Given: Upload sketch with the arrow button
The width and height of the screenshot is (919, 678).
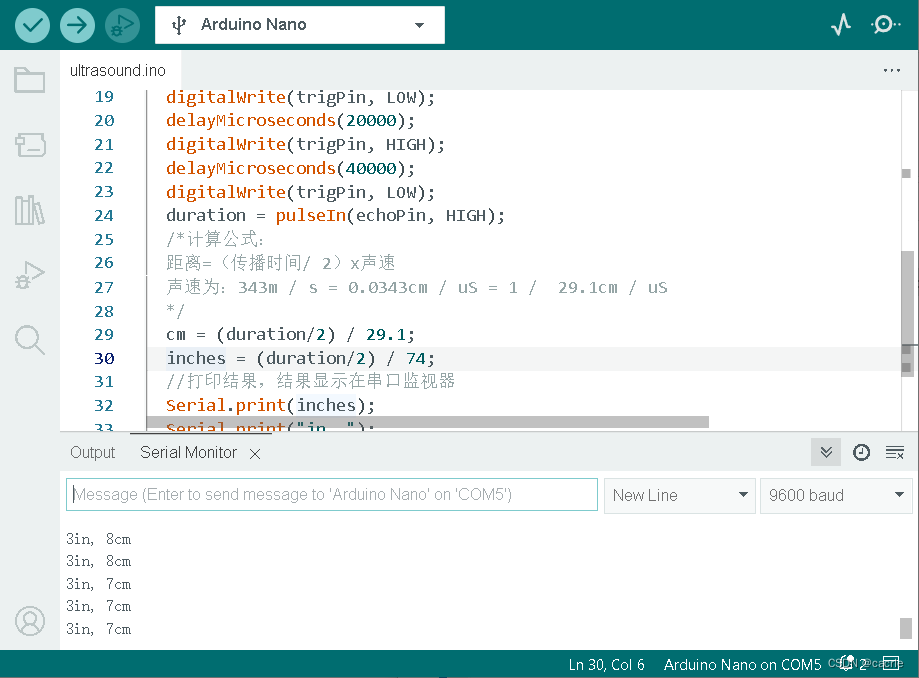Looking at the screenshot, I should coord(77,25).
